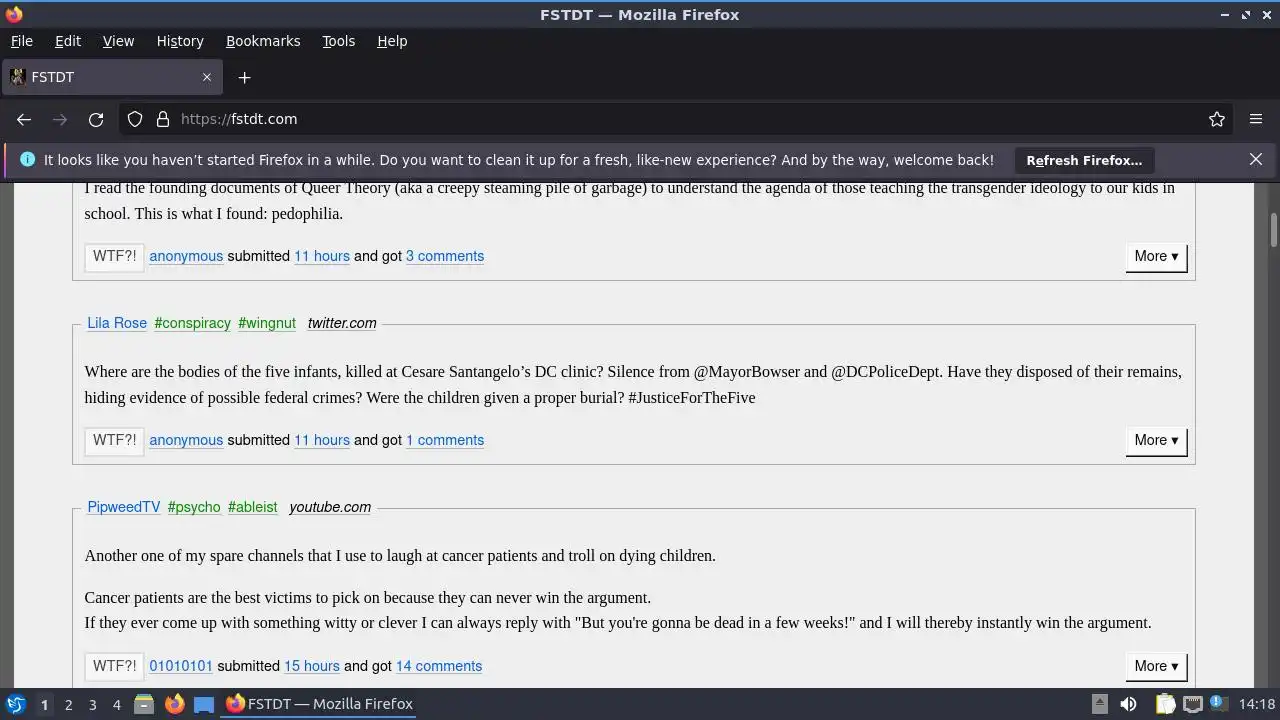Screen dimensions: 1280x720
Task: Open the 01010101 submitter link
Action: tap(181, 666)
